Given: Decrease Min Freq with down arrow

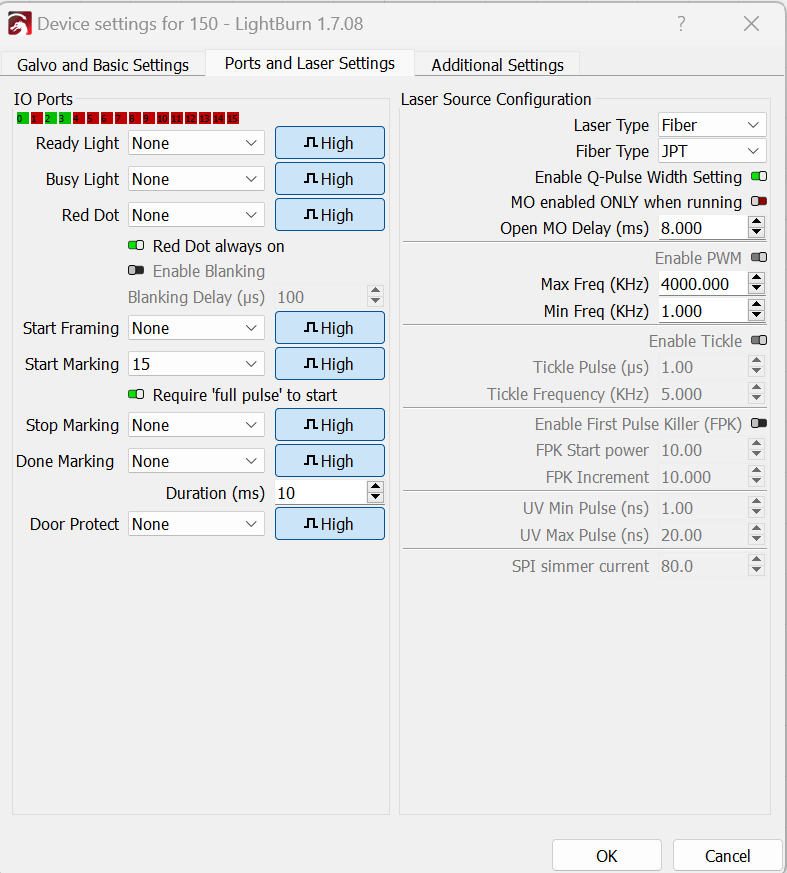Looking at the screenshot, I should (x=756, y=316).
